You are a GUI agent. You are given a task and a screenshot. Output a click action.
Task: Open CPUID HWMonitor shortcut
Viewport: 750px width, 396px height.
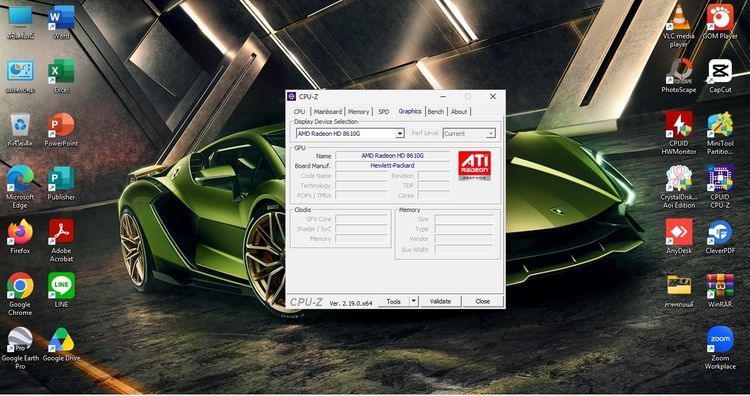tap(679, 133)
